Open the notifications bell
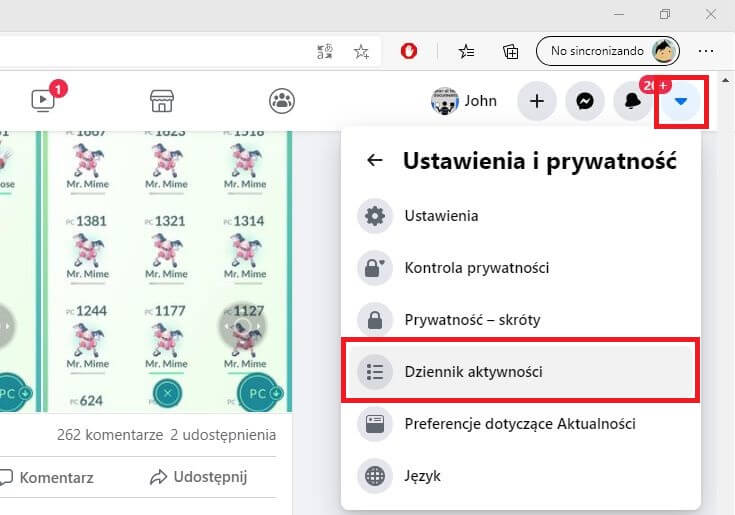Image resolution: width=735 pixels, height=515 pixels. [x=632, y=101]
